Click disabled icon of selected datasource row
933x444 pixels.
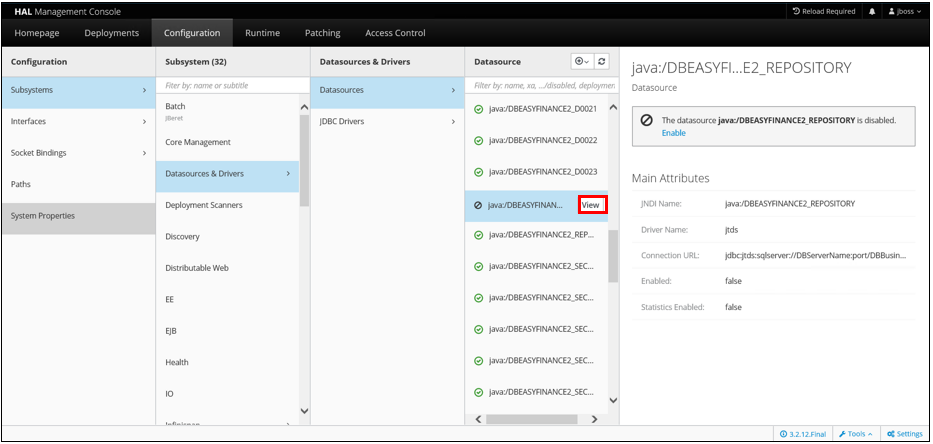pos(478,205)
